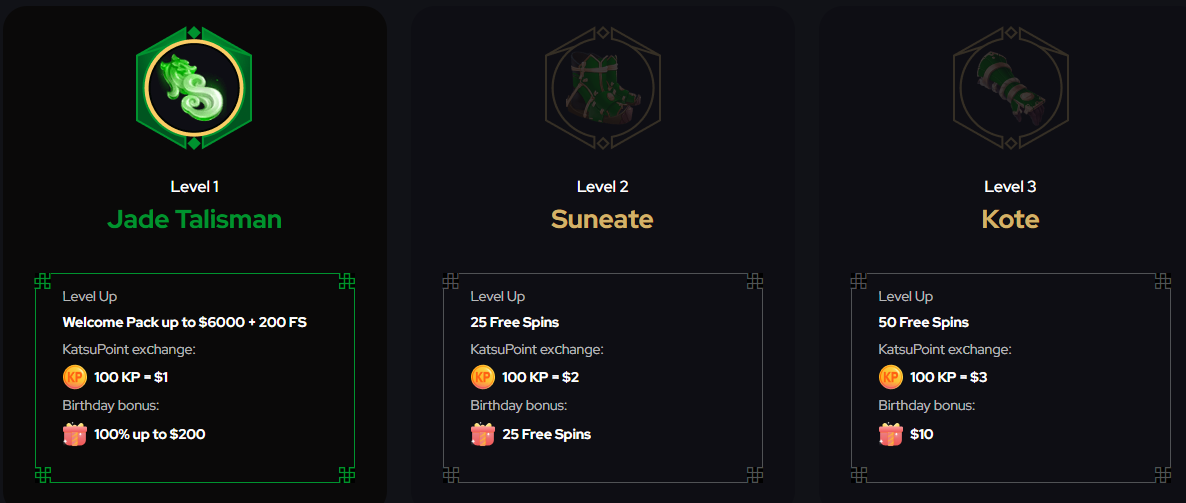The image size is (1186, 503).
Task: Click Welcome Pack up to $6000 + 200 FS
Action: (x=185, y=322)
